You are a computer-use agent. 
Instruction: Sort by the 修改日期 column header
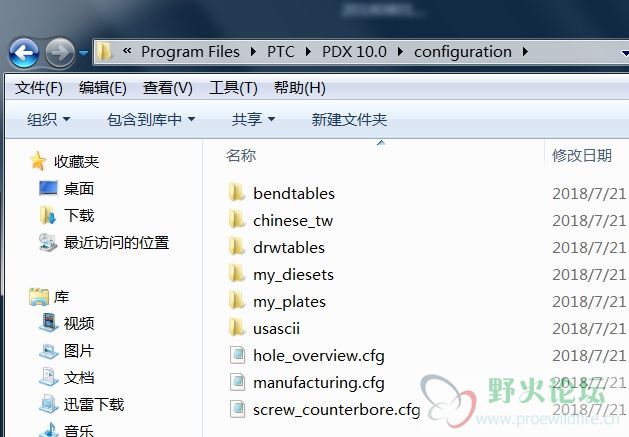(582, 155)
